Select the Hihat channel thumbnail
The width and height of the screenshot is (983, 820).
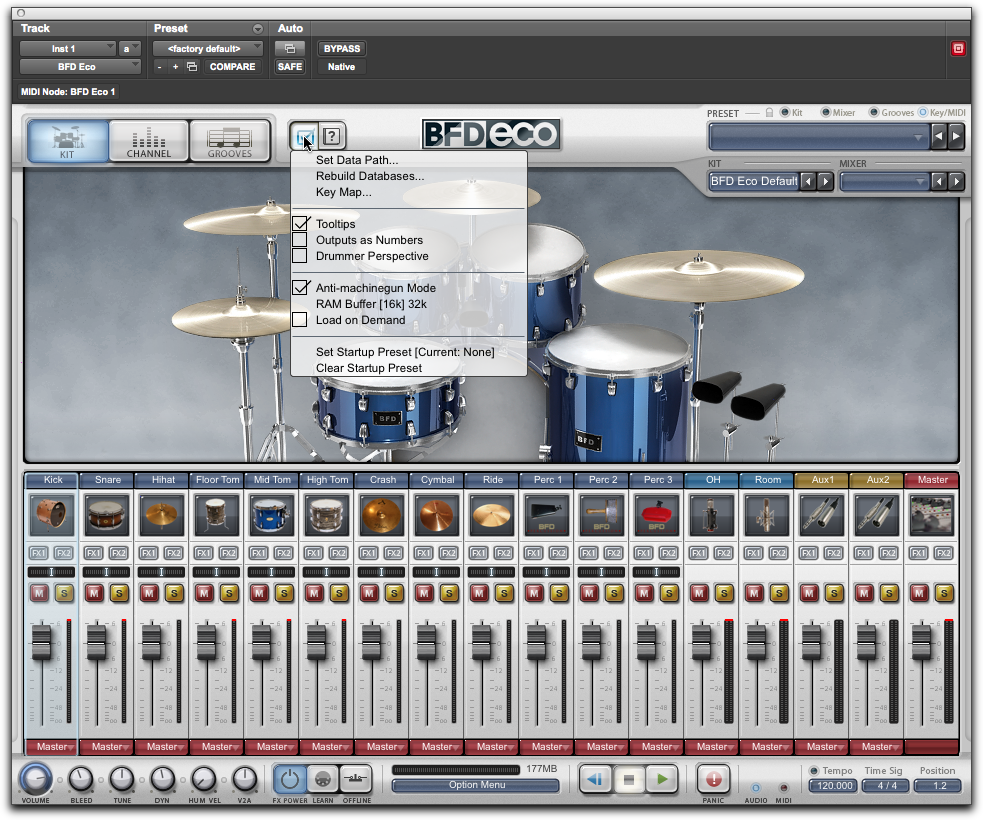point(162,515)
